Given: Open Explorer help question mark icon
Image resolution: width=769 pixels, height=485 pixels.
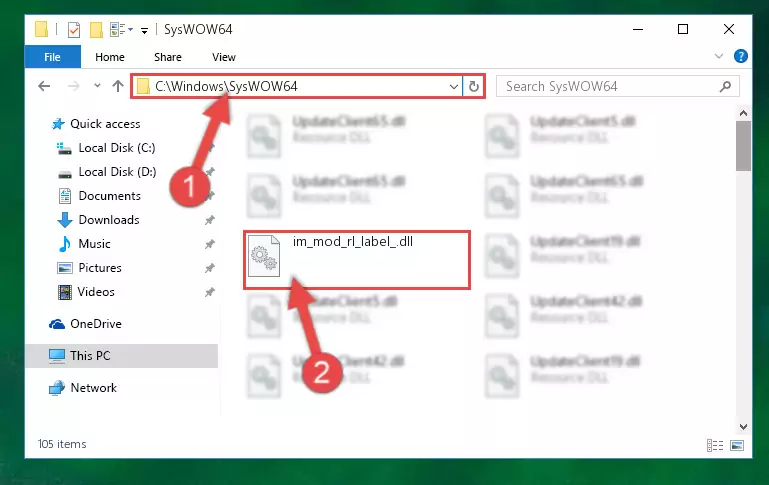Looking at the screenshot, I should pos(741,56).
